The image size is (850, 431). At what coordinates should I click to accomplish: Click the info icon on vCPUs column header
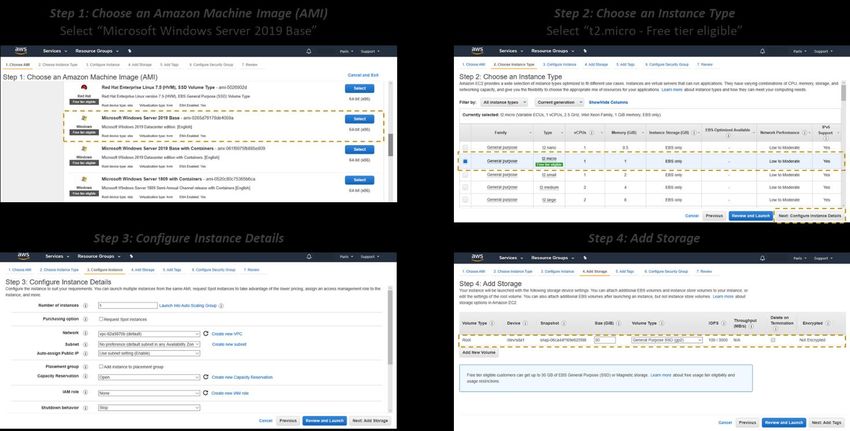click(591, 133)
